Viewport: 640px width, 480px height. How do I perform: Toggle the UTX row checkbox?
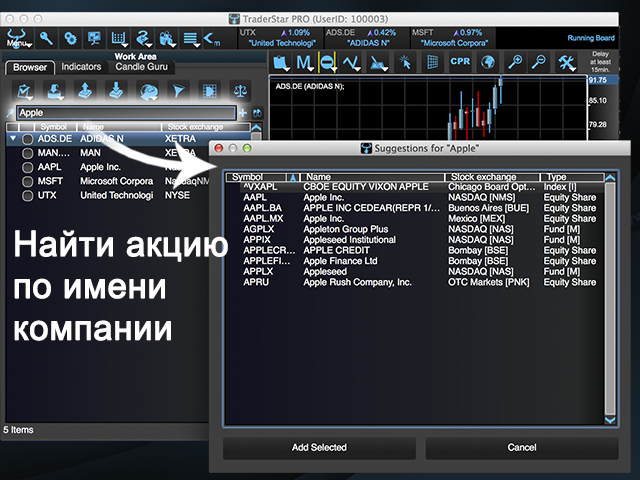point(27,196)
